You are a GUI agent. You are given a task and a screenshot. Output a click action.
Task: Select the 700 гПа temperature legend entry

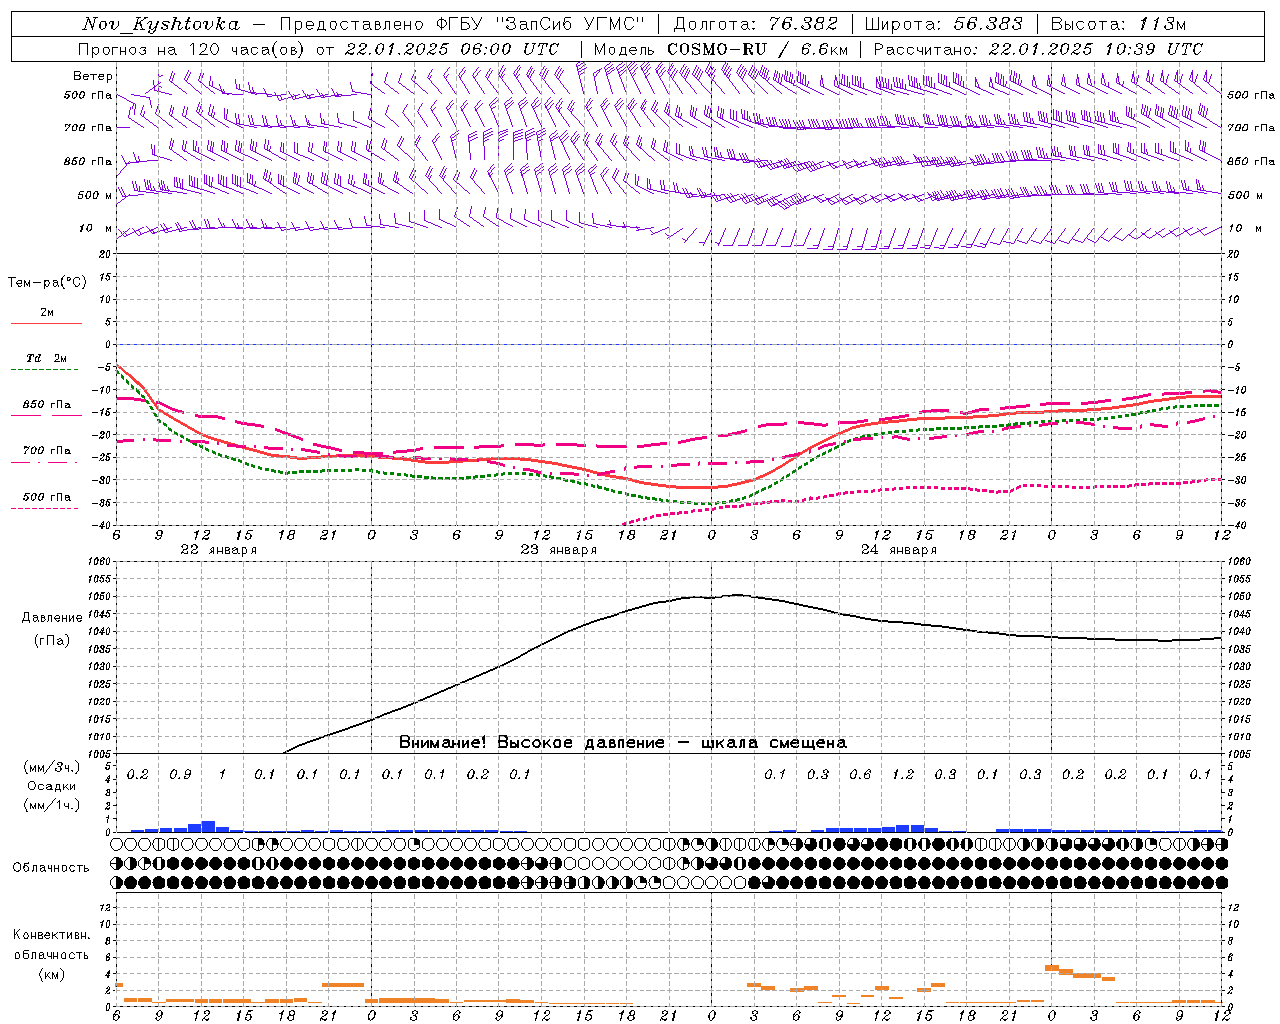pos(47,450)
